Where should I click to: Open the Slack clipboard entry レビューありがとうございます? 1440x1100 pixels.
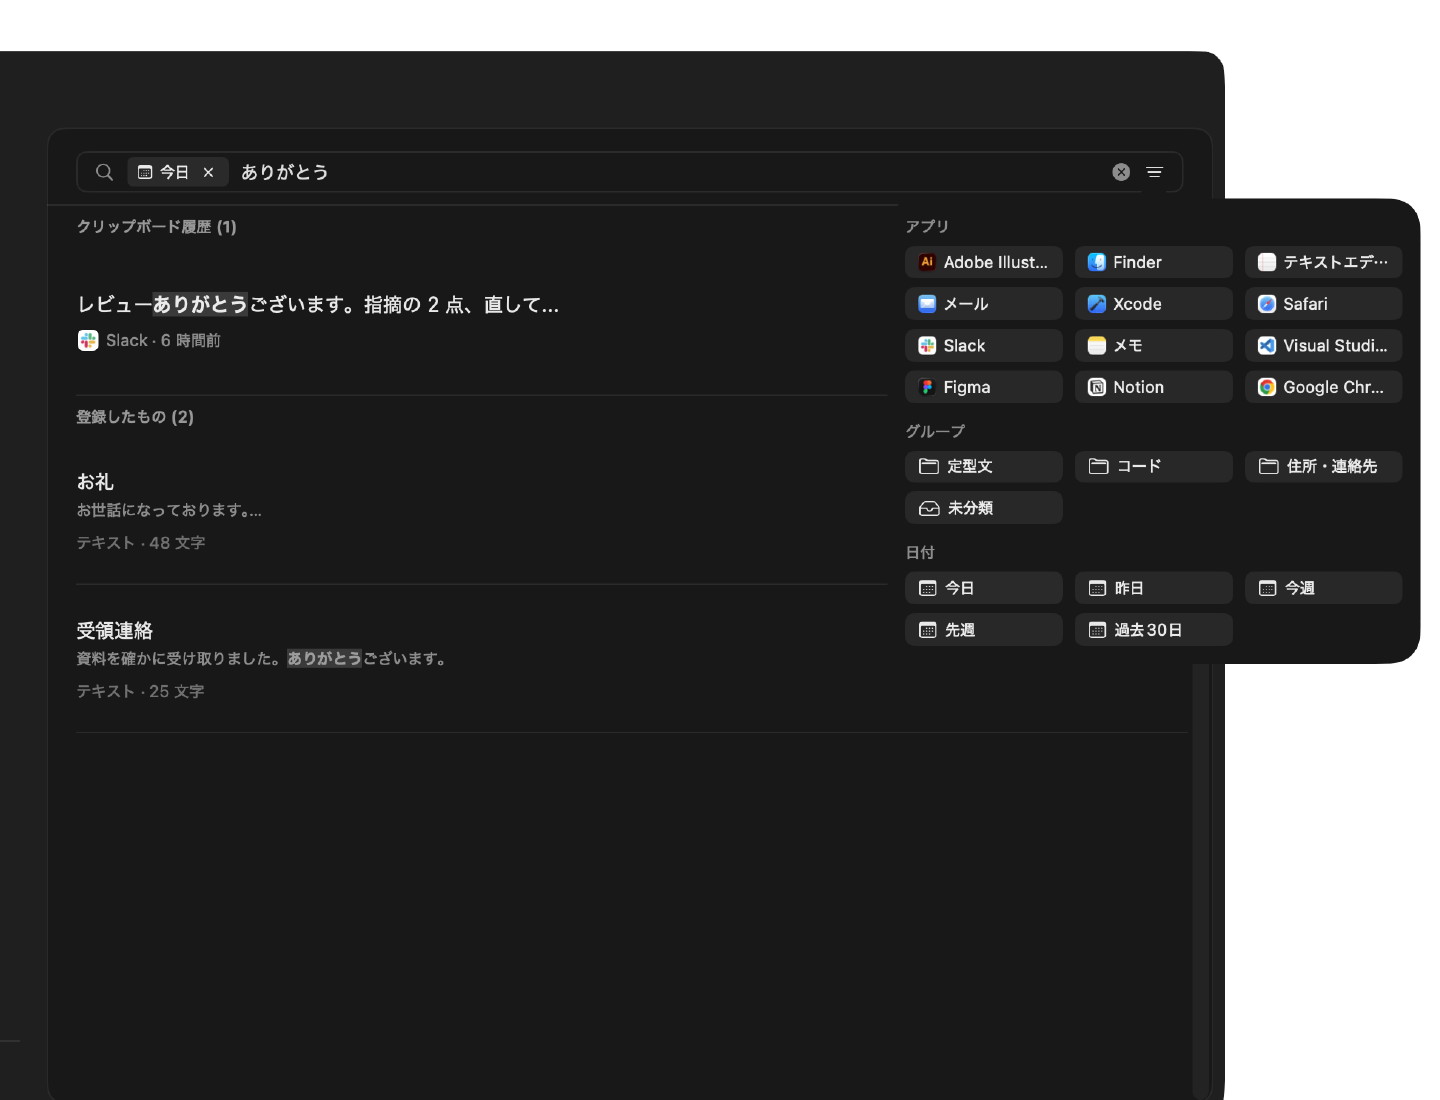tap(482, 321)
